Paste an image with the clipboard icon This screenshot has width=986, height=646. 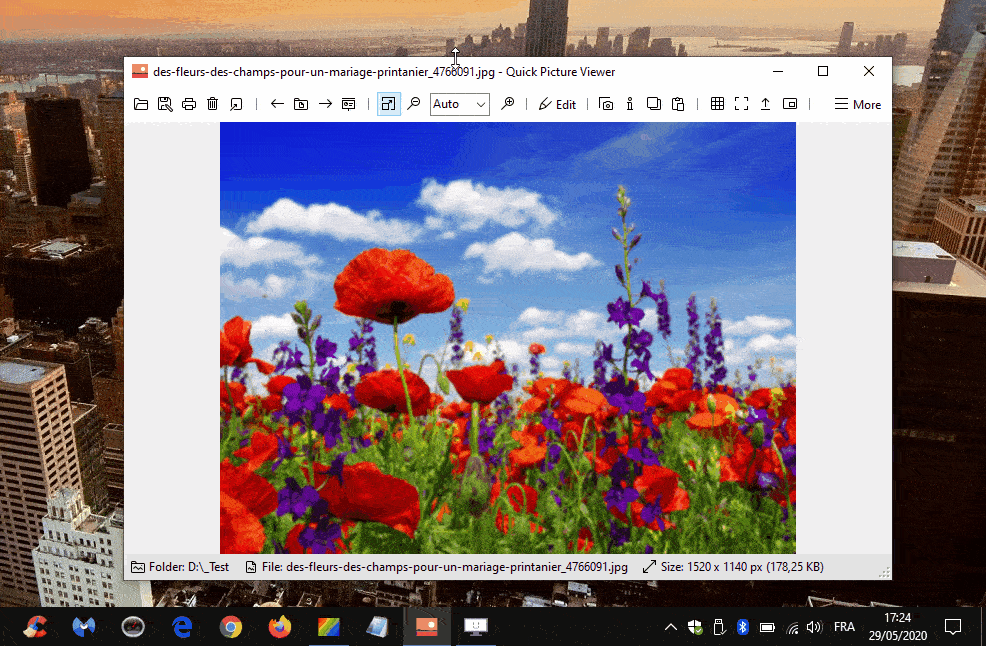click(x=678, y=104)
